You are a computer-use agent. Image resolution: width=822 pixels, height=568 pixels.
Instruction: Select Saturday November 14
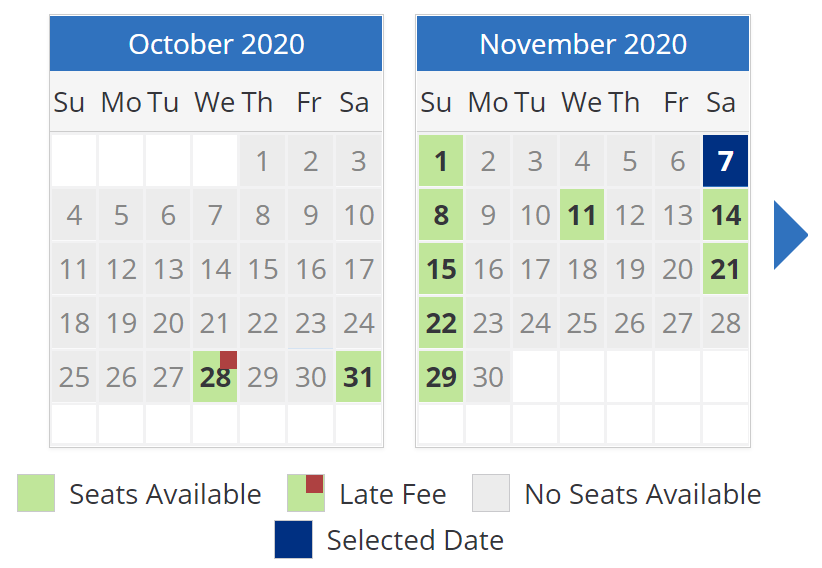tap(725, 215)
